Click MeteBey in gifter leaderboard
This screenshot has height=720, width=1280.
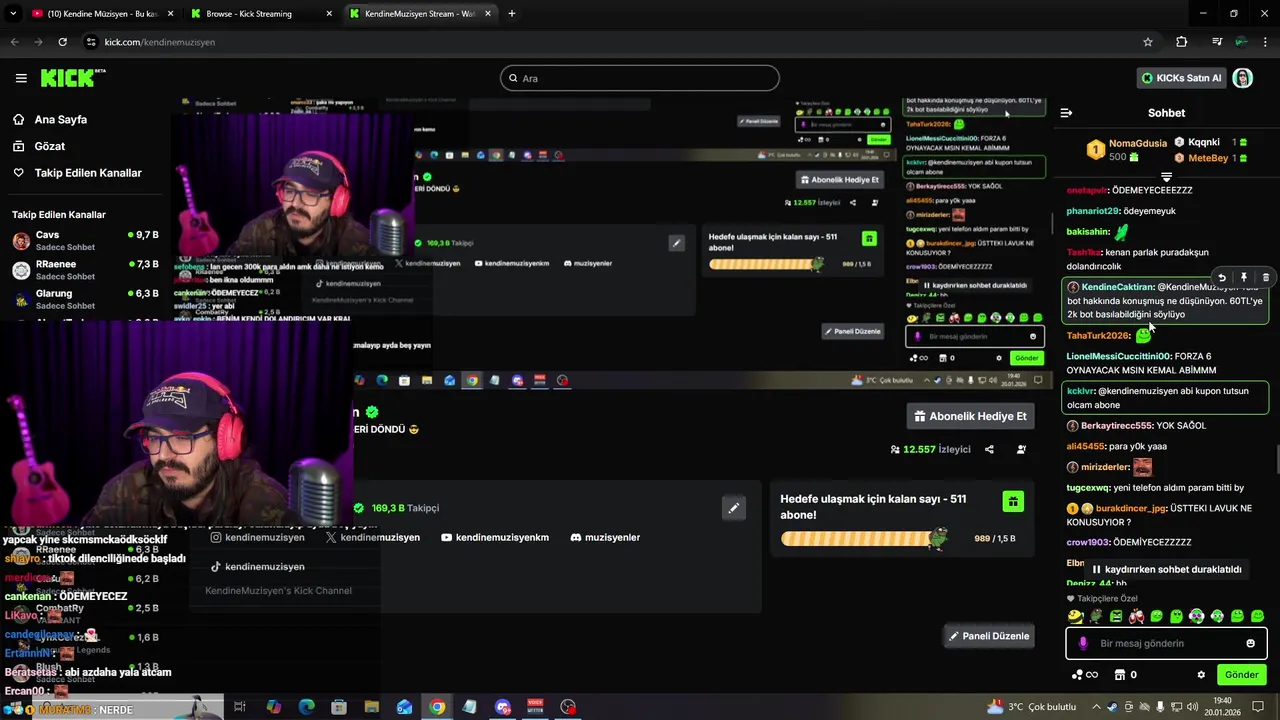tap(1208, 158)
